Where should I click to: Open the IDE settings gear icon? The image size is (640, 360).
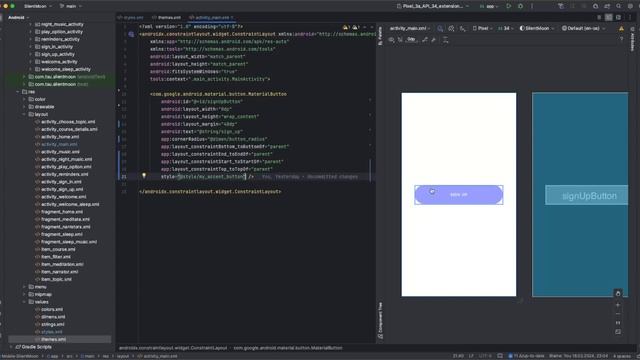pos(630,6)
